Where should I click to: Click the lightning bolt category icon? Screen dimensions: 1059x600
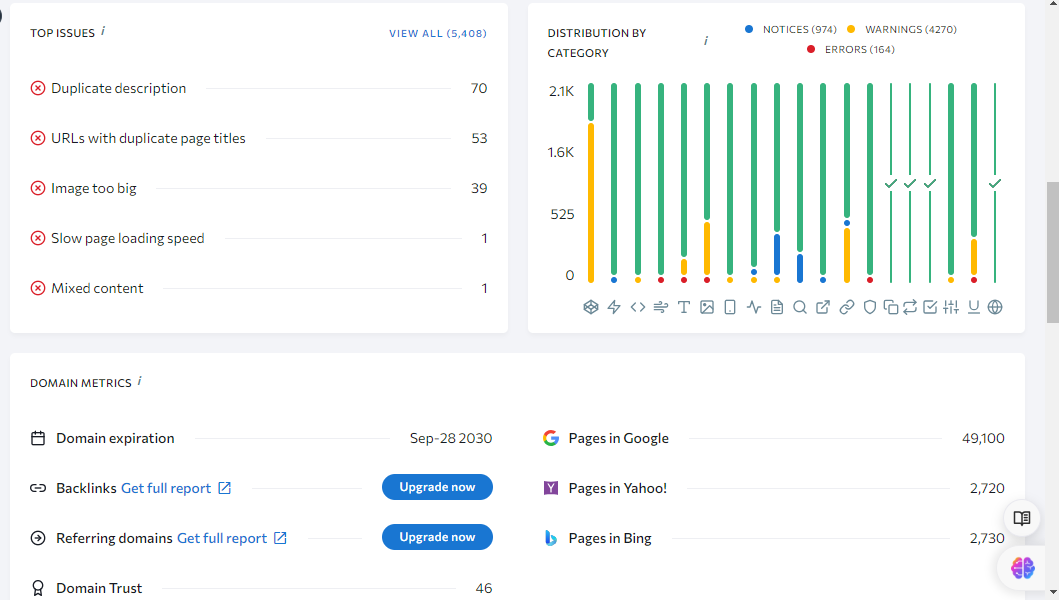pyautogui.click(x=614, y=307)
